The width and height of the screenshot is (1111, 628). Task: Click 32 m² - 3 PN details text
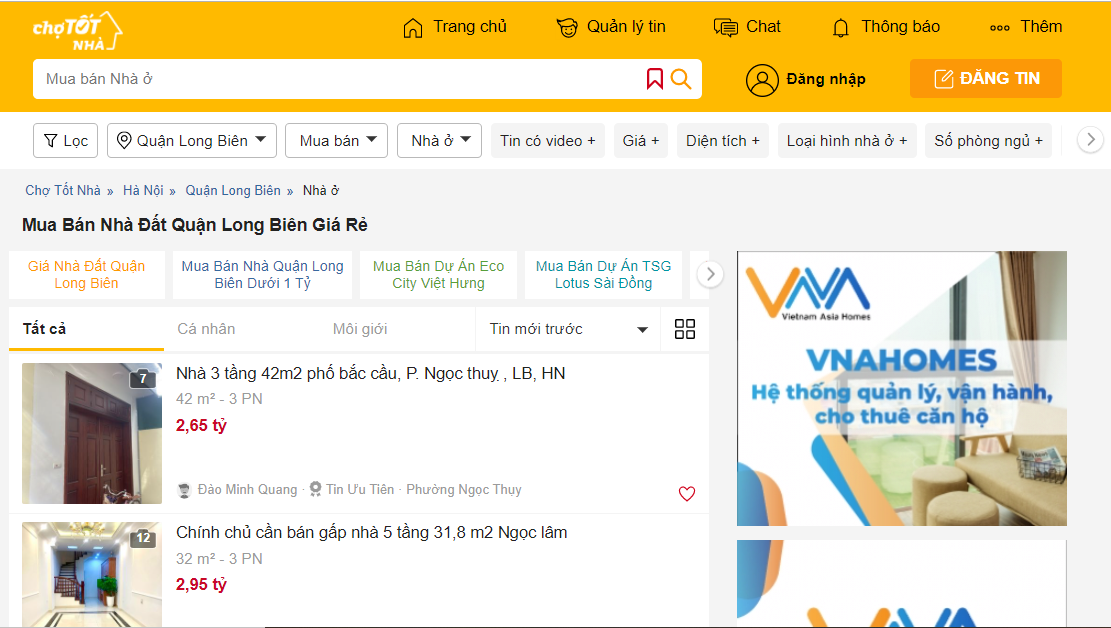tap(219, 559)
